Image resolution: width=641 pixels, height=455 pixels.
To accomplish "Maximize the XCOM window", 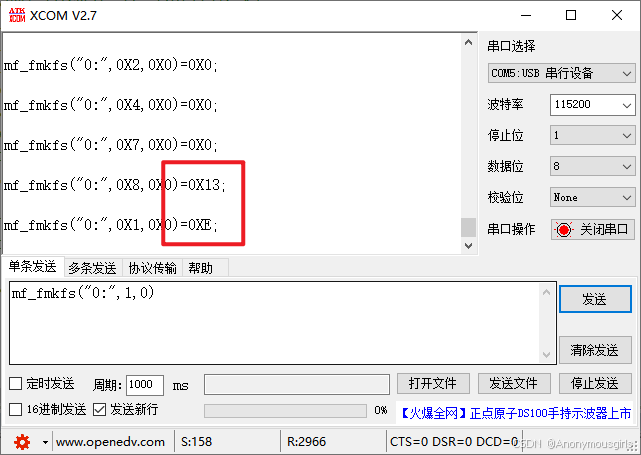I will click(x=571, y=16).
